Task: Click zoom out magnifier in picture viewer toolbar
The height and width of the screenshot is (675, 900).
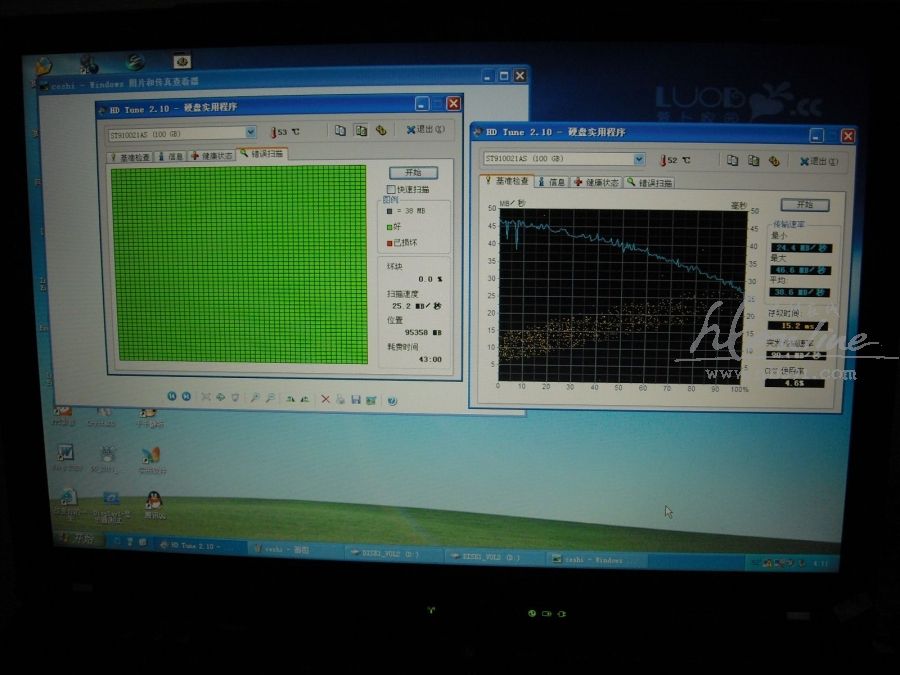Action: click(x=270, y=398)
